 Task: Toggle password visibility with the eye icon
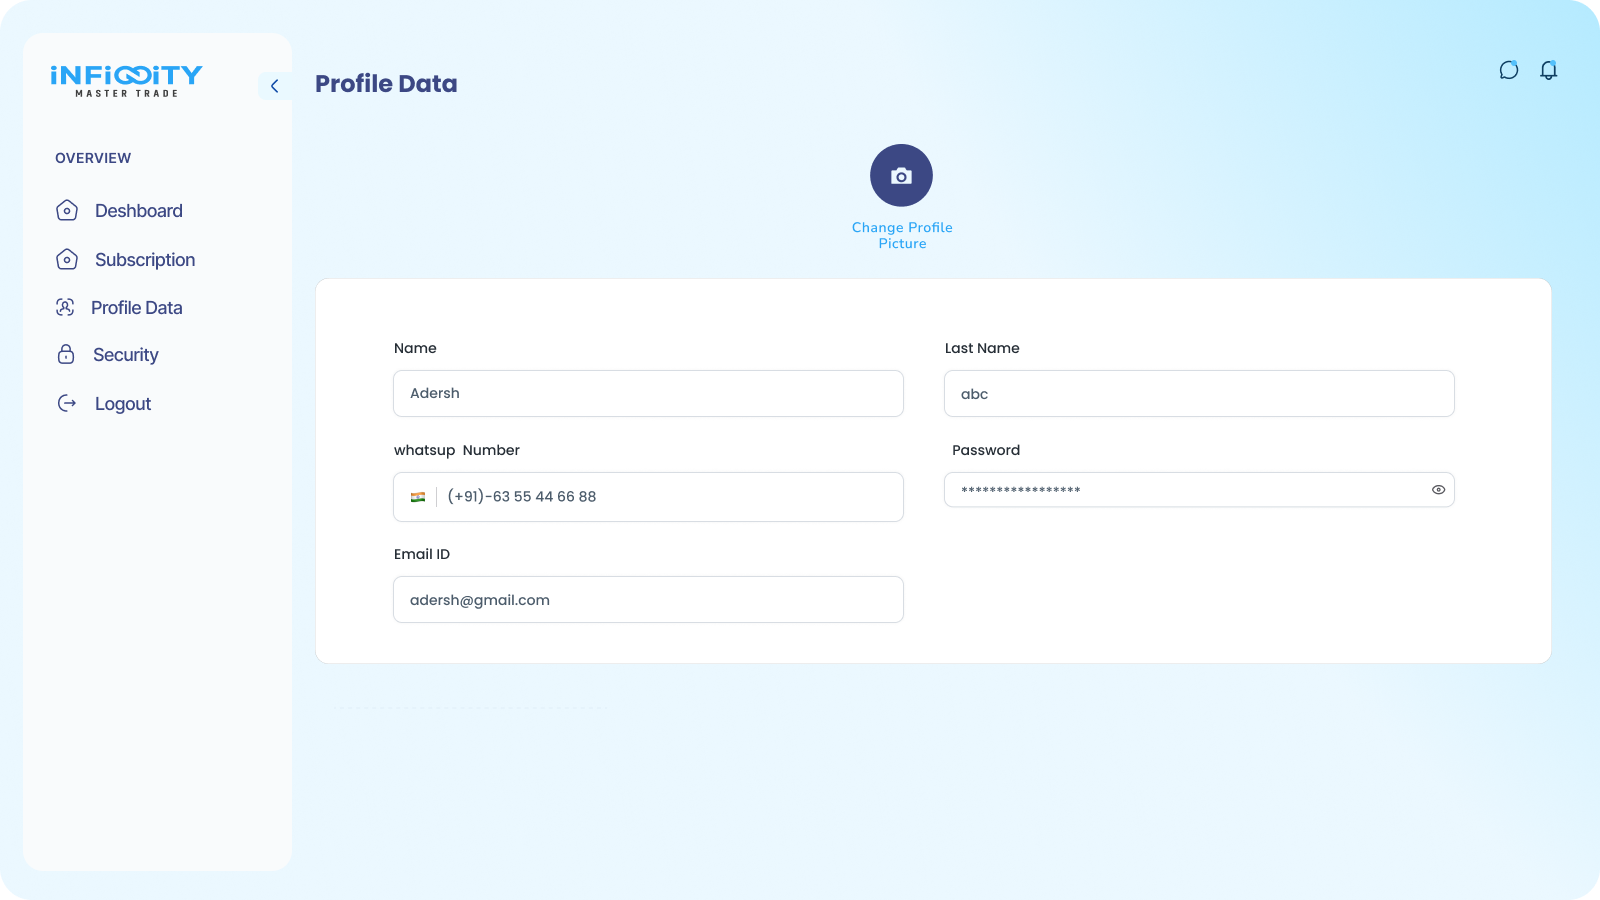pyautogui.click(x=1438, y=490)
